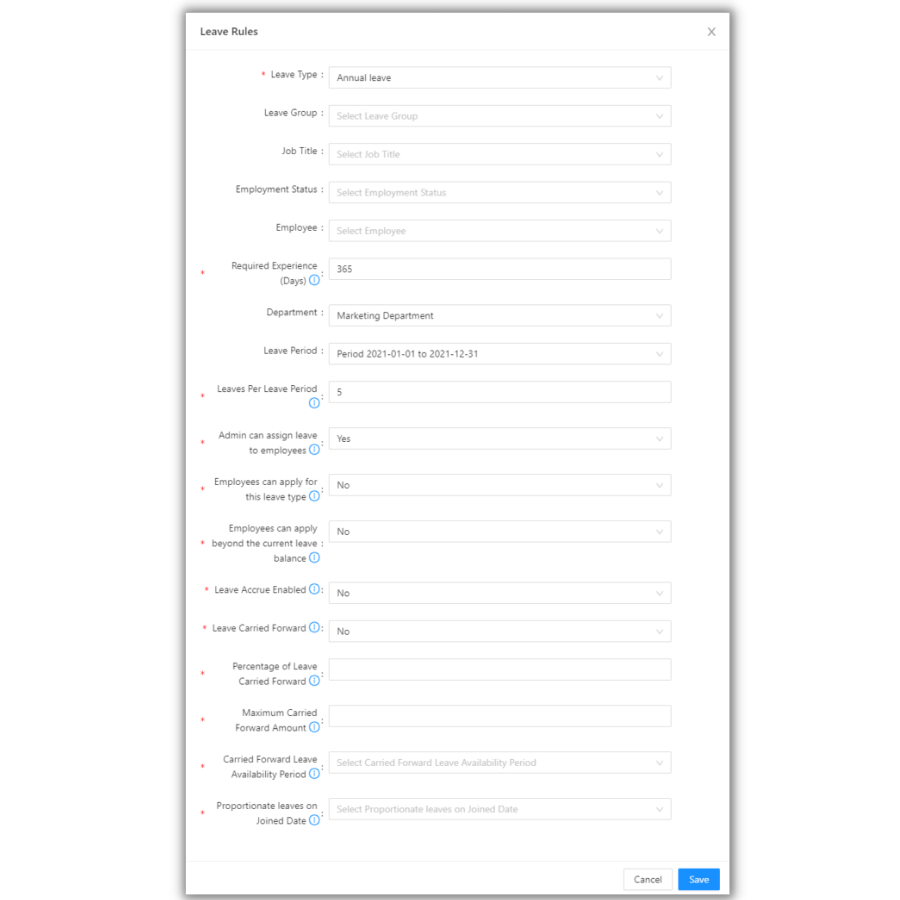Open Proportionate leaves on Joined Date info icon
Viewport: 900px width, 900px height.
(314, 820)
